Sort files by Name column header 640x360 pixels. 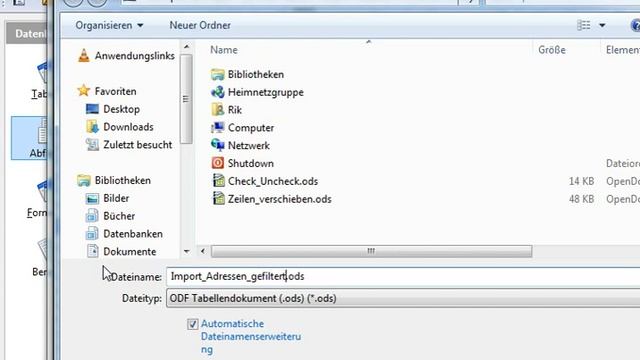[x=224, y=50]
